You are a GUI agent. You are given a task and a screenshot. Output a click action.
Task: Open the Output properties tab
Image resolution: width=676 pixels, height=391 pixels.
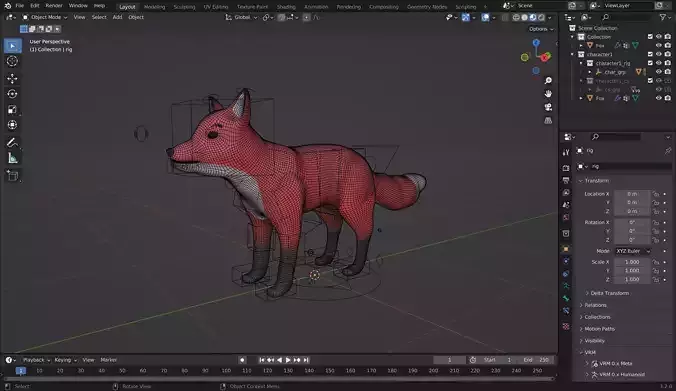tap(566, 180)
